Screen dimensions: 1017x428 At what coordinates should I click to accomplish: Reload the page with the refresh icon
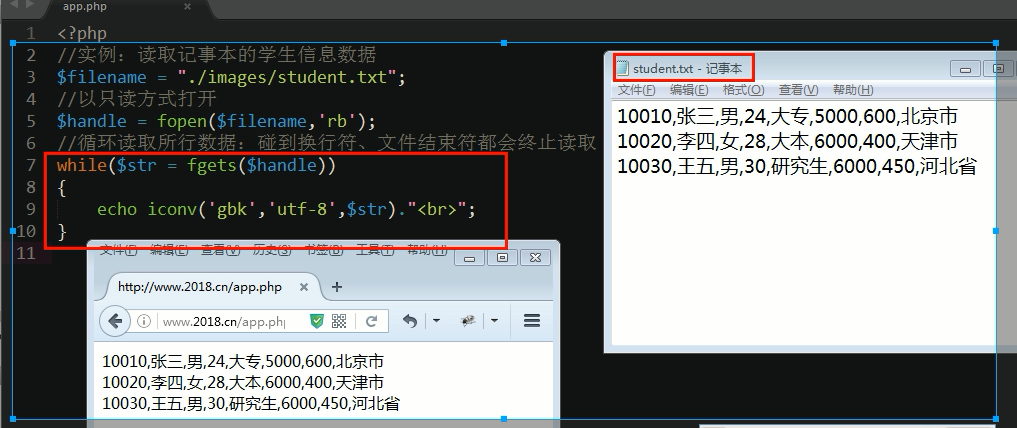click(372, 321)
